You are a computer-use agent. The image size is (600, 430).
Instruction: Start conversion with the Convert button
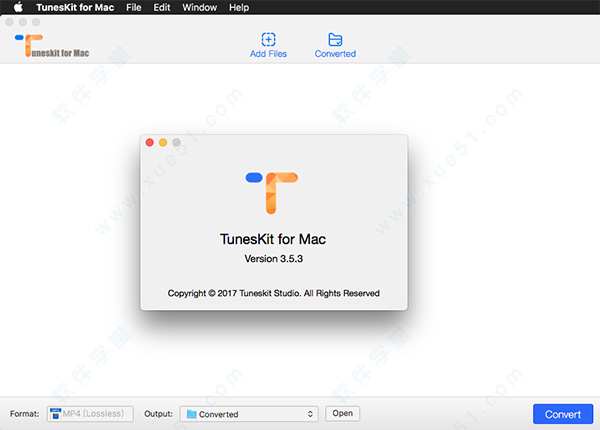(563, 414)
